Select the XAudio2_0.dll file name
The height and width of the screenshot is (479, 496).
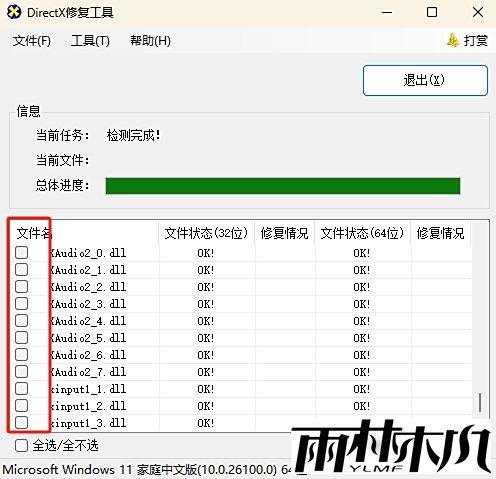click(x=88, y=253)
